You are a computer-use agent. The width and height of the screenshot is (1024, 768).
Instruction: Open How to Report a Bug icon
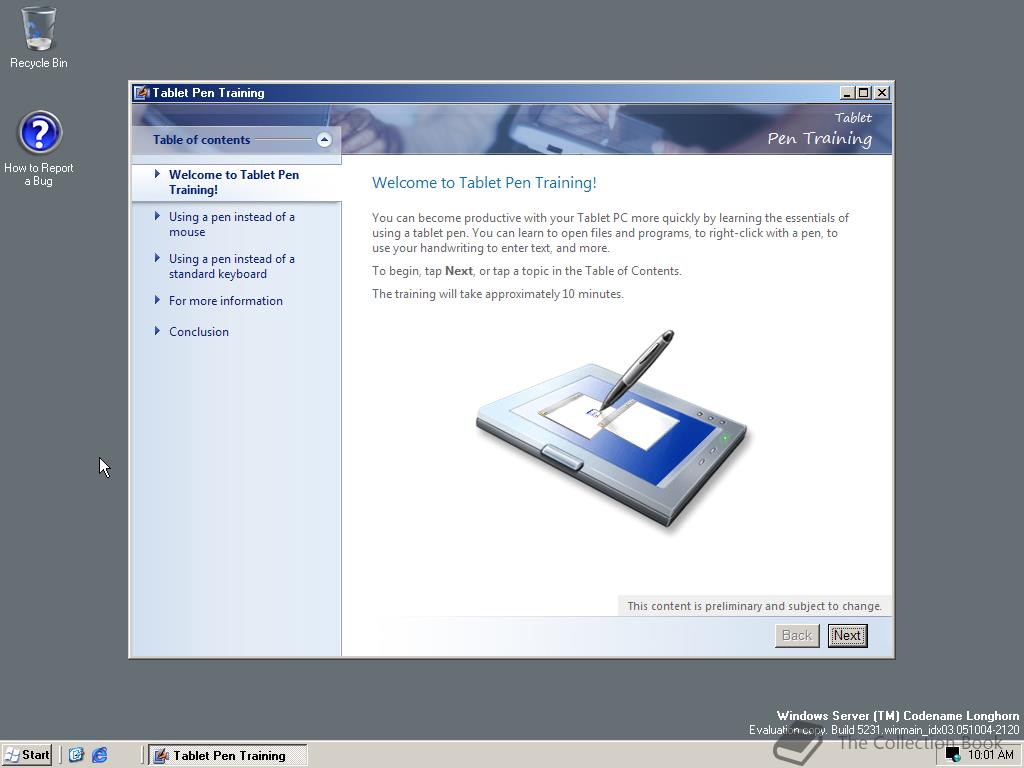[39, 148]
